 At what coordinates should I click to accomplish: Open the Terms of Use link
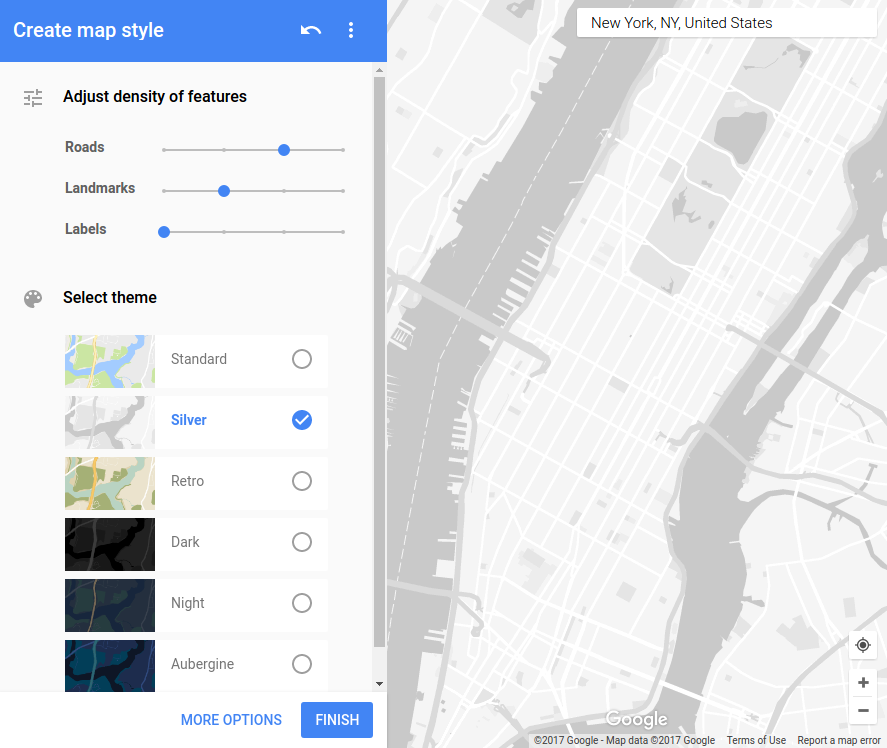coord(756,741)
